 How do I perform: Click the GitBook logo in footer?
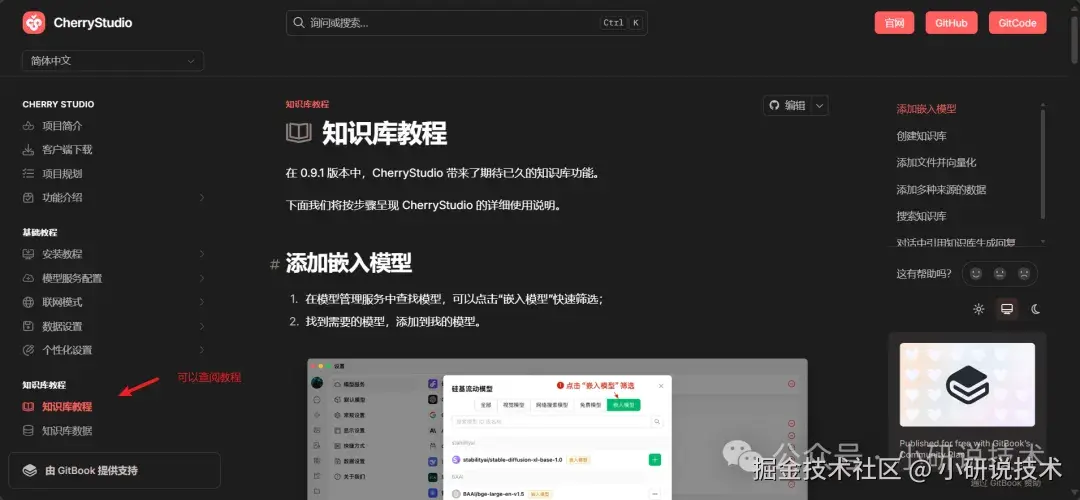coord(30,470)
